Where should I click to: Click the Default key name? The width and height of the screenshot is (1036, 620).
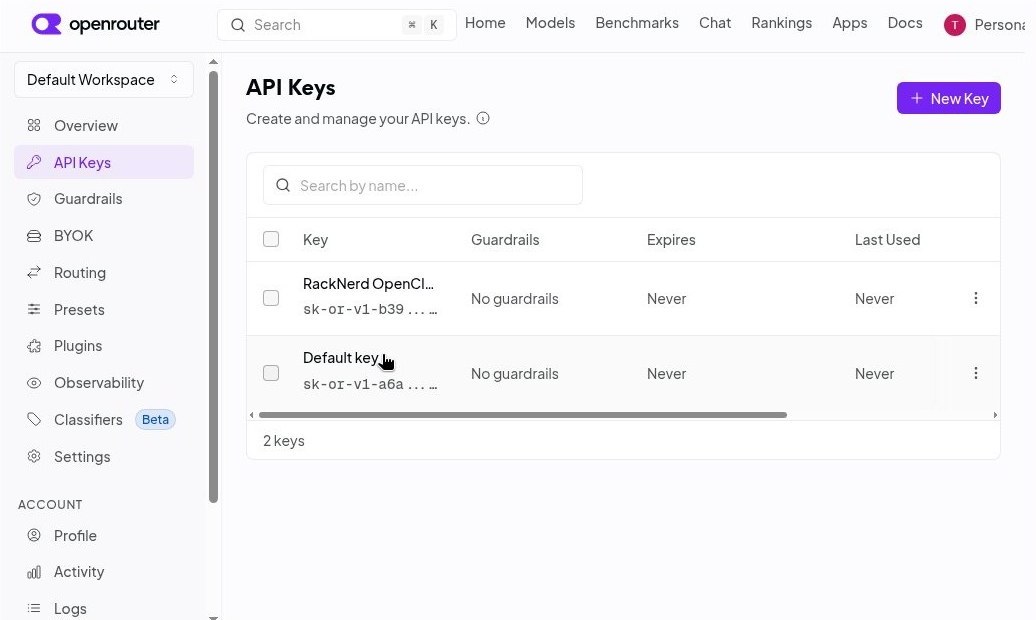tap(340, 358)
